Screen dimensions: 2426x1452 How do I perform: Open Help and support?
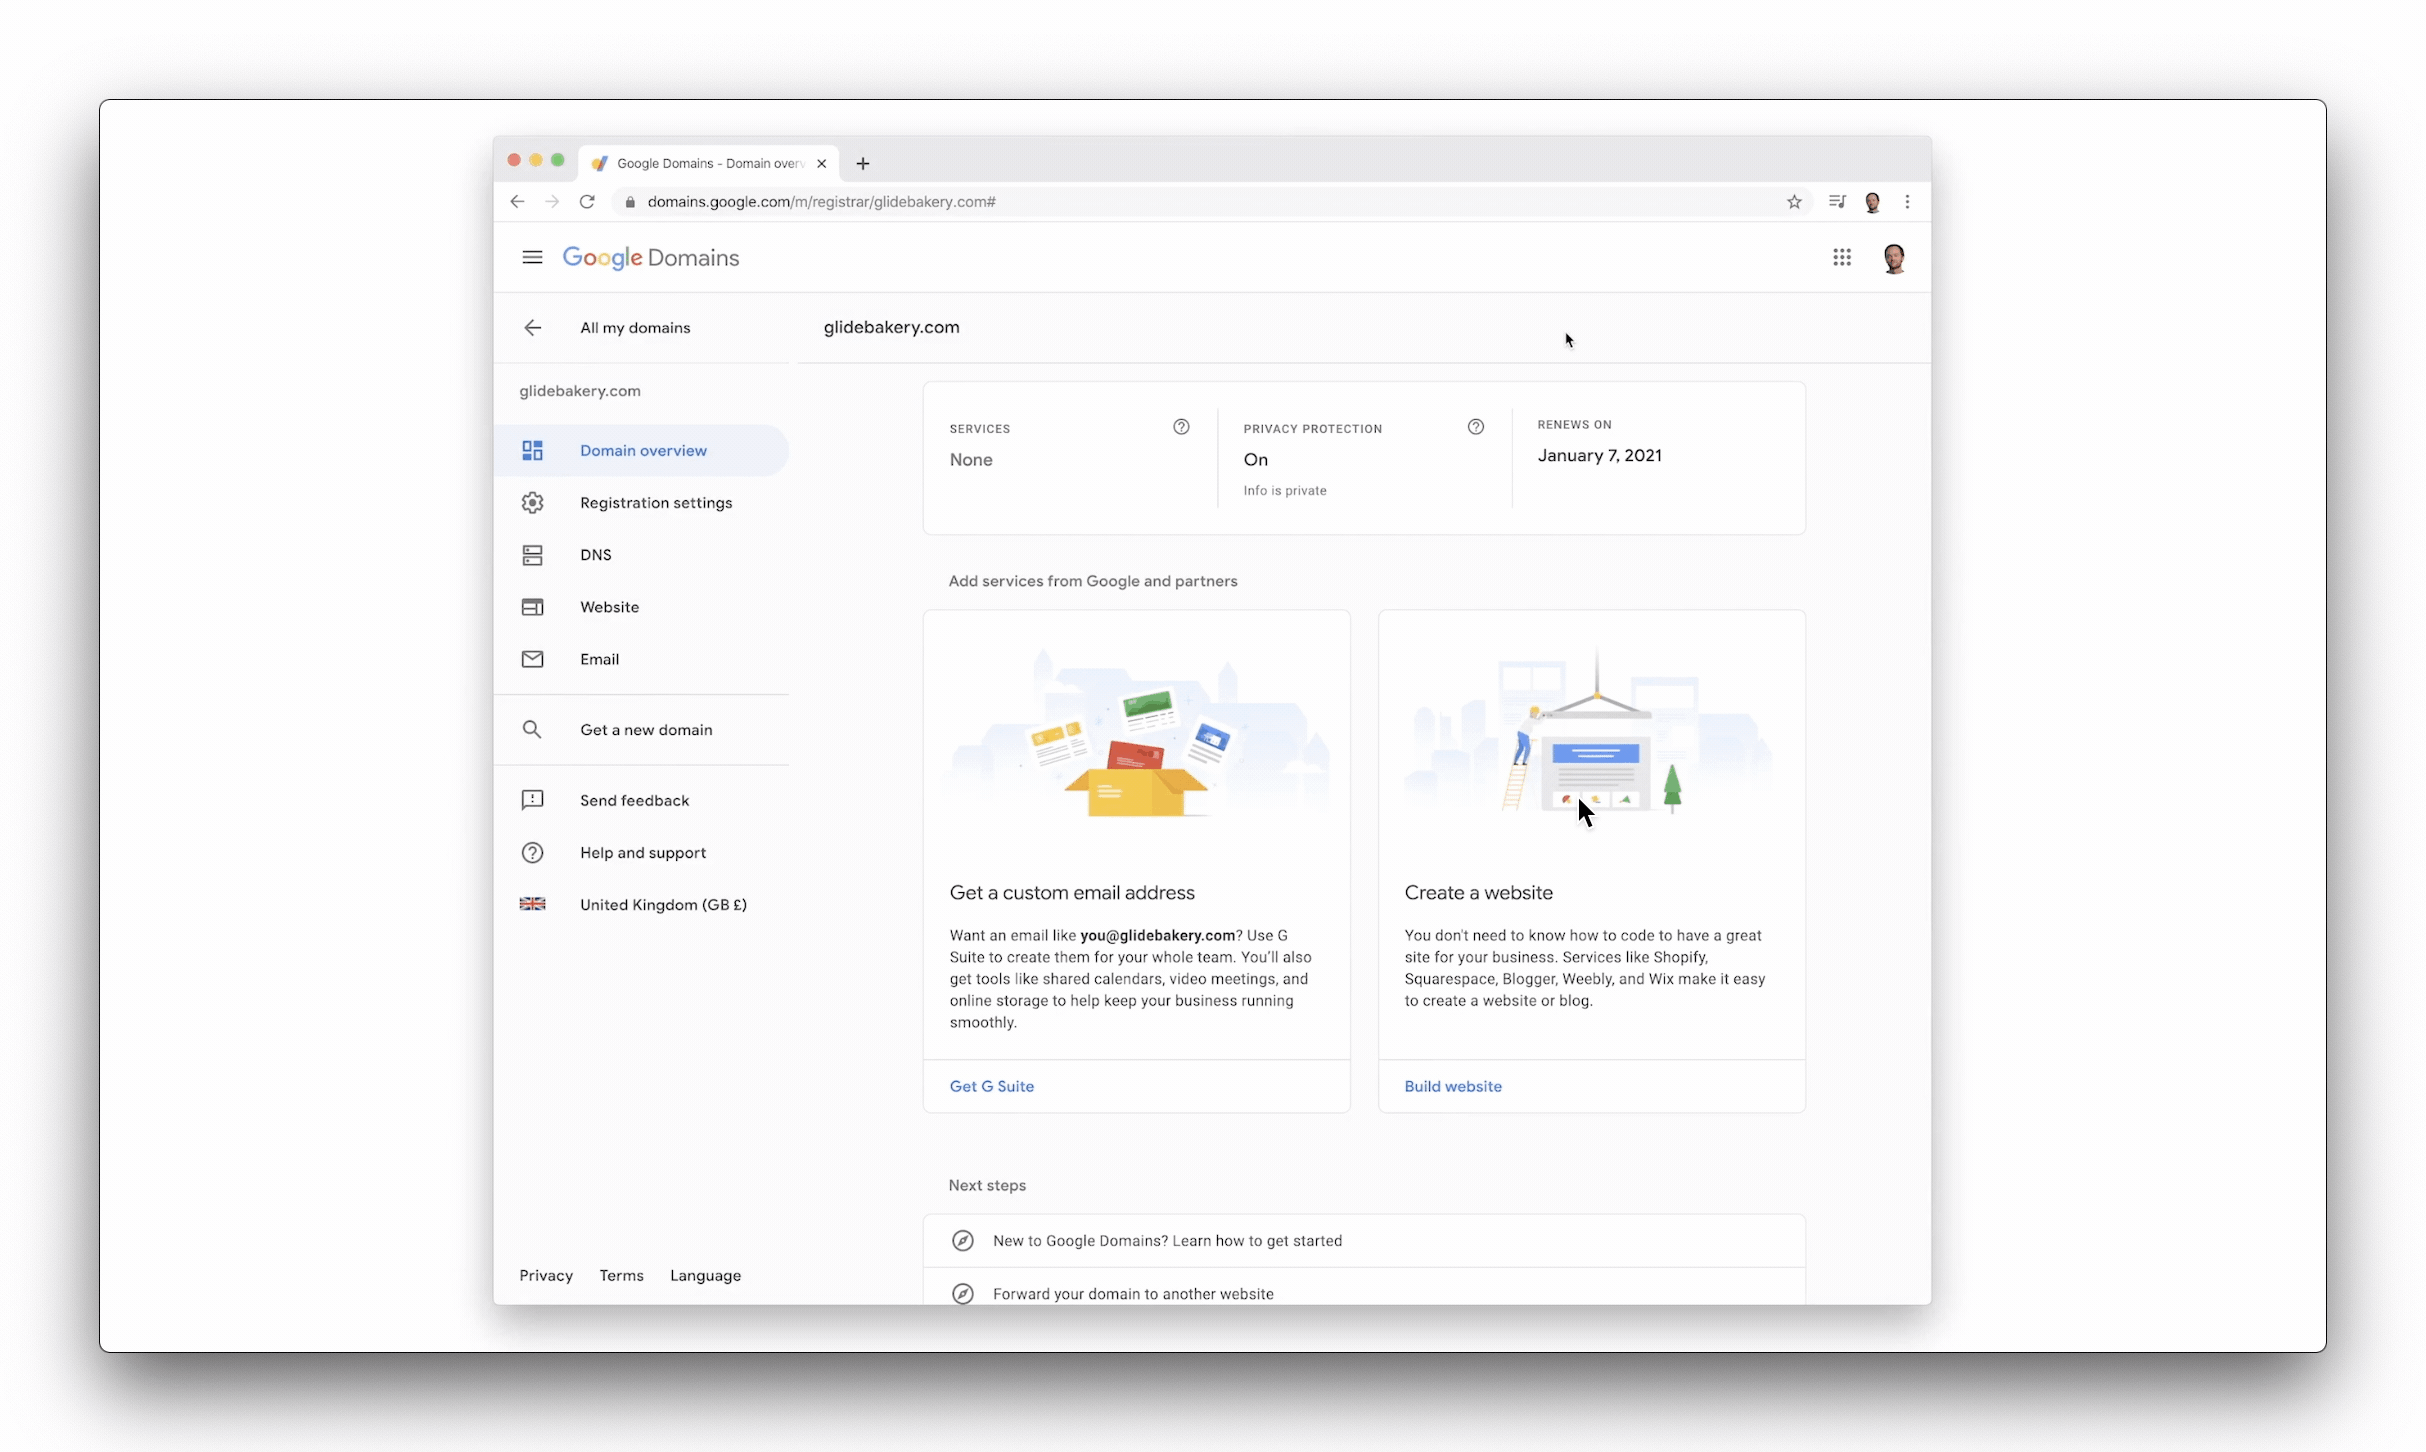[642, 852]
